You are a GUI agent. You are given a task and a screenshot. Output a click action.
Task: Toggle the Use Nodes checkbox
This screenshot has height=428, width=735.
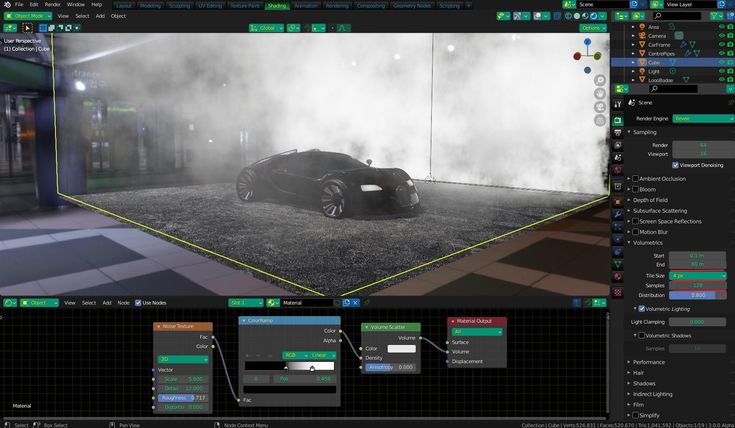point(138,302)
